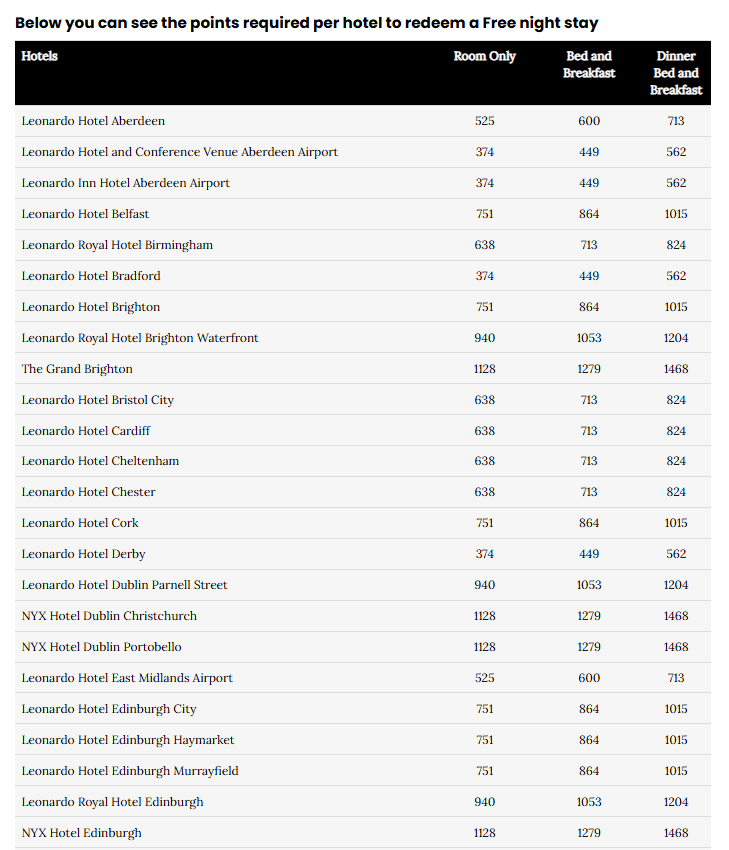
Task: Click the Bed and Breakfast column header
Action: [x=589, y=65]
